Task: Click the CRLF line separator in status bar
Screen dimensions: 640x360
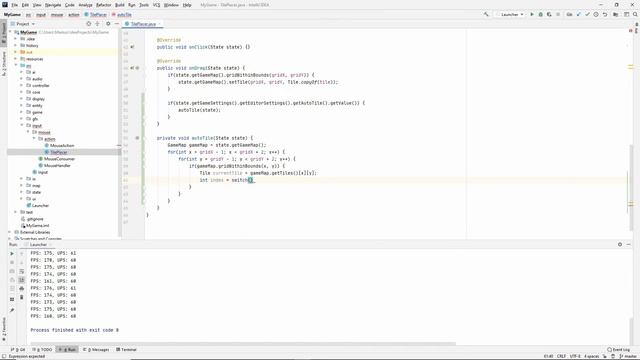Action: point(562,356)
